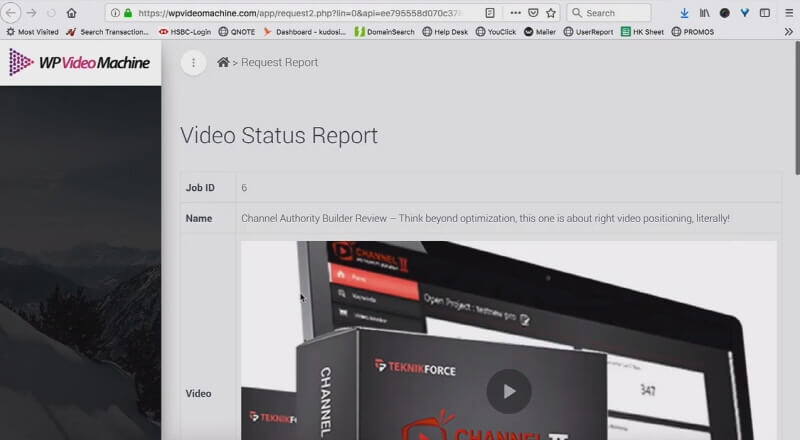Open page actions three-dots menu

coord(515,13)
